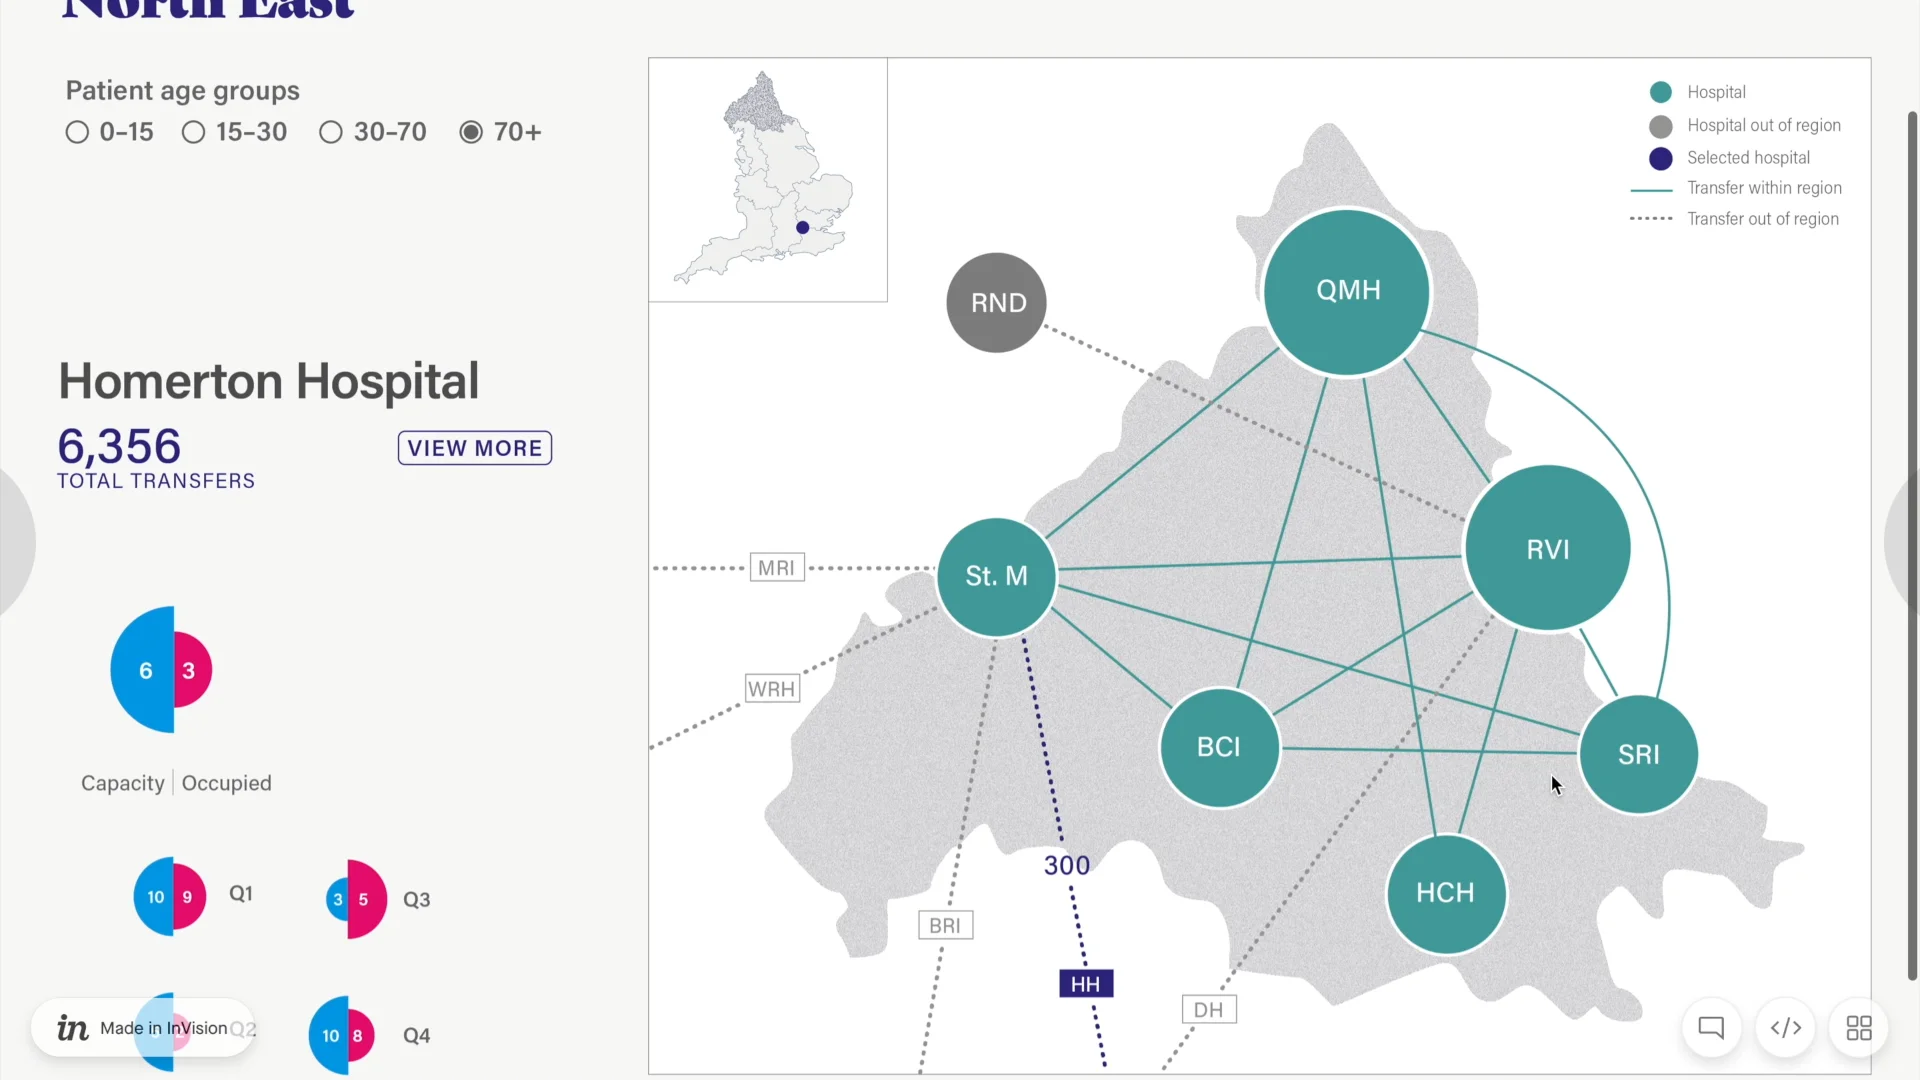Select the St. M hospital node

click(x=996, y=575)
